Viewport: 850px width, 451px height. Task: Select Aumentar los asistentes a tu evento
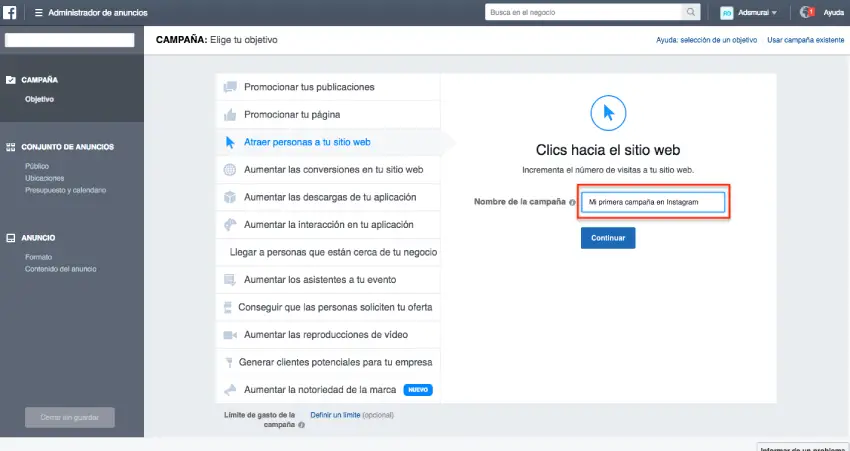pyautogui.click(x=328, y=280)
